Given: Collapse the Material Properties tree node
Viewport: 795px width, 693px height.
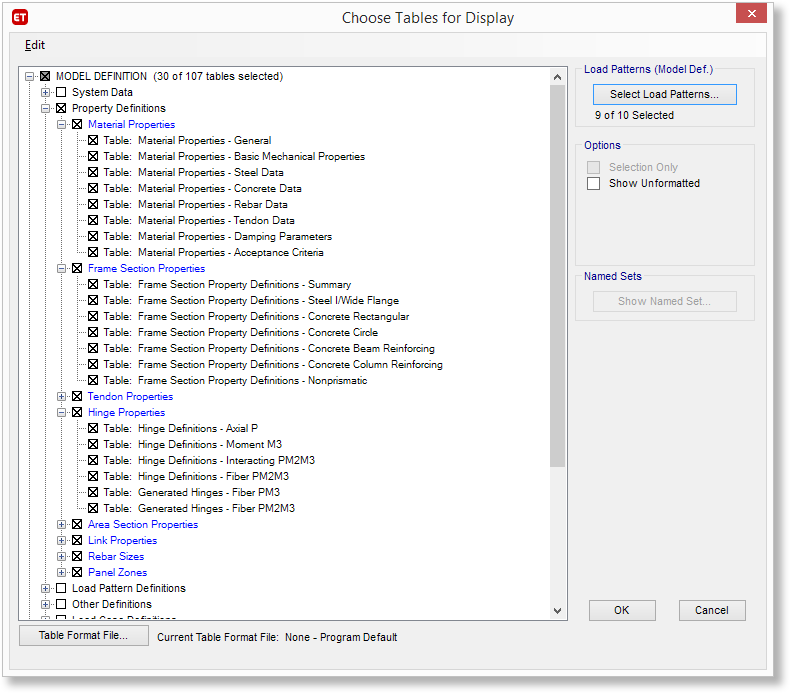Looking at the screenshot, I should (x=61, y=124).
